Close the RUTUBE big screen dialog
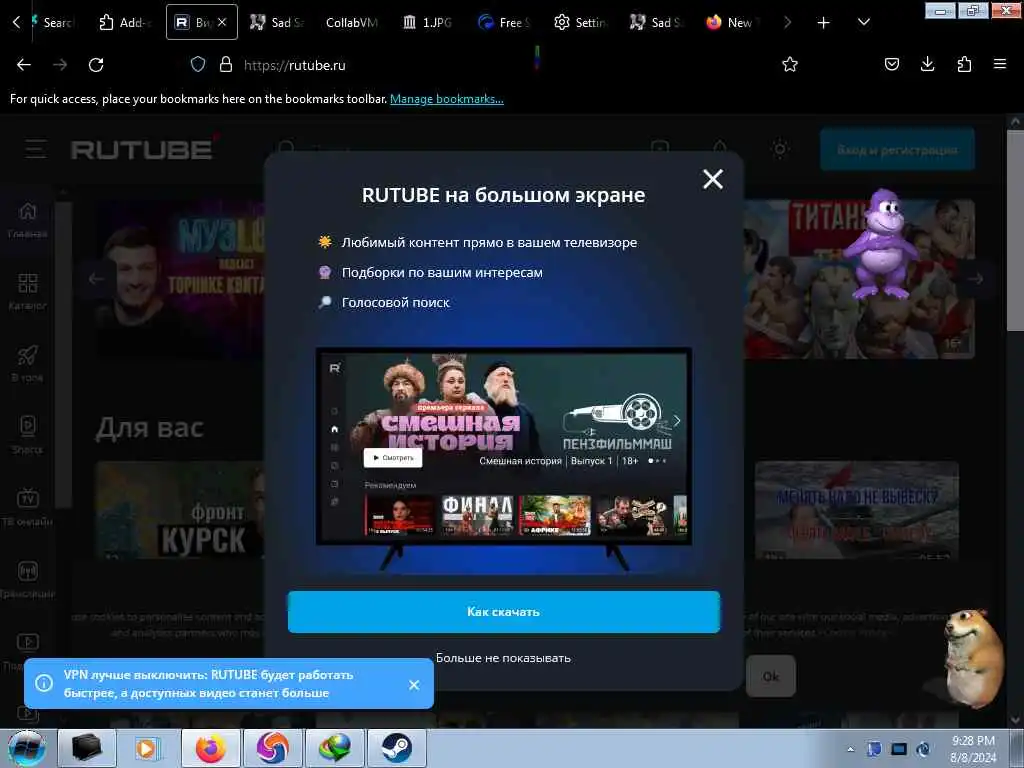This screenshot has height=768, width=1024. point(712,178)
